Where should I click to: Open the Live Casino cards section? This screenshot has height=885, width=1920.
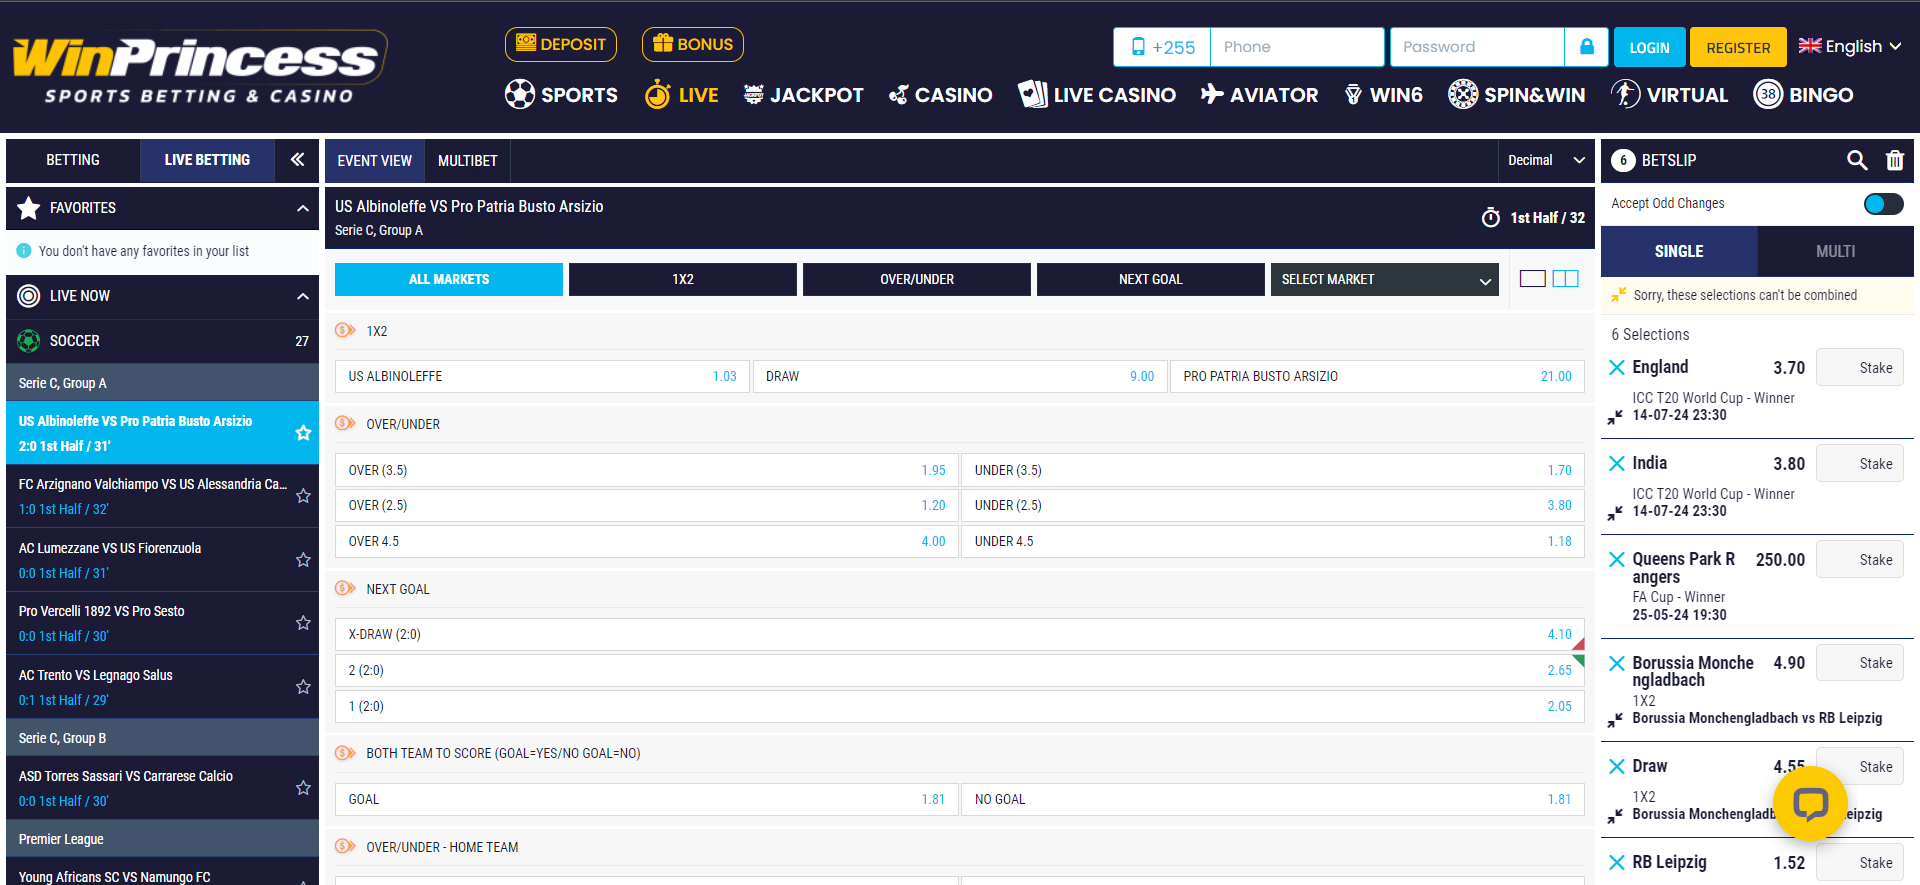click(x=1096, y=95)
